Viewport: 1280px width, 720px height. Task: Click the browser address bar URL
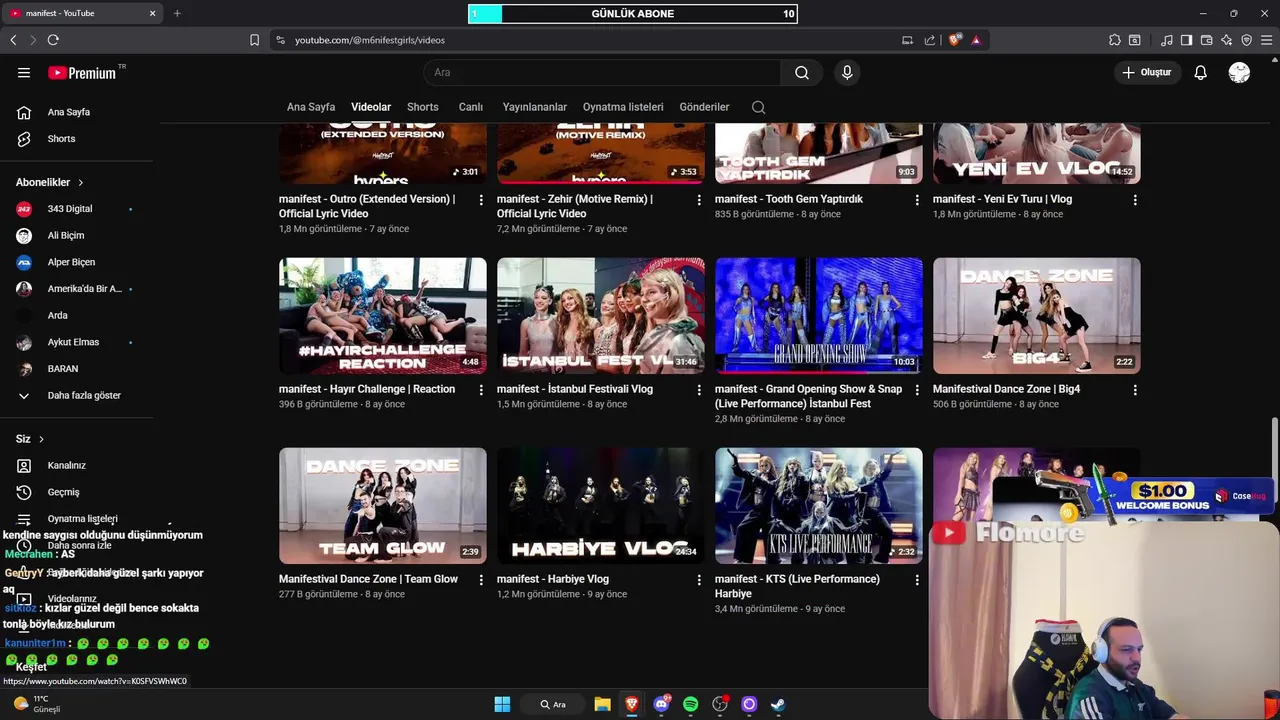(370, 40)
